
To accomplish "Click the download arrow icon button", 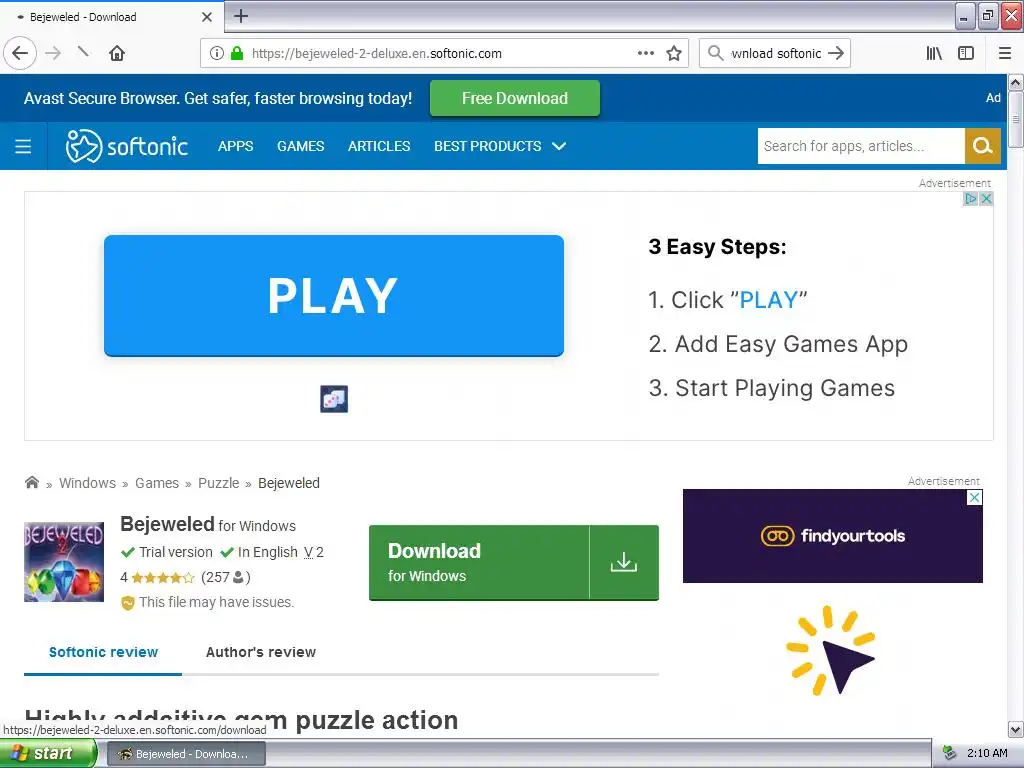I will [x=624, y=562].
